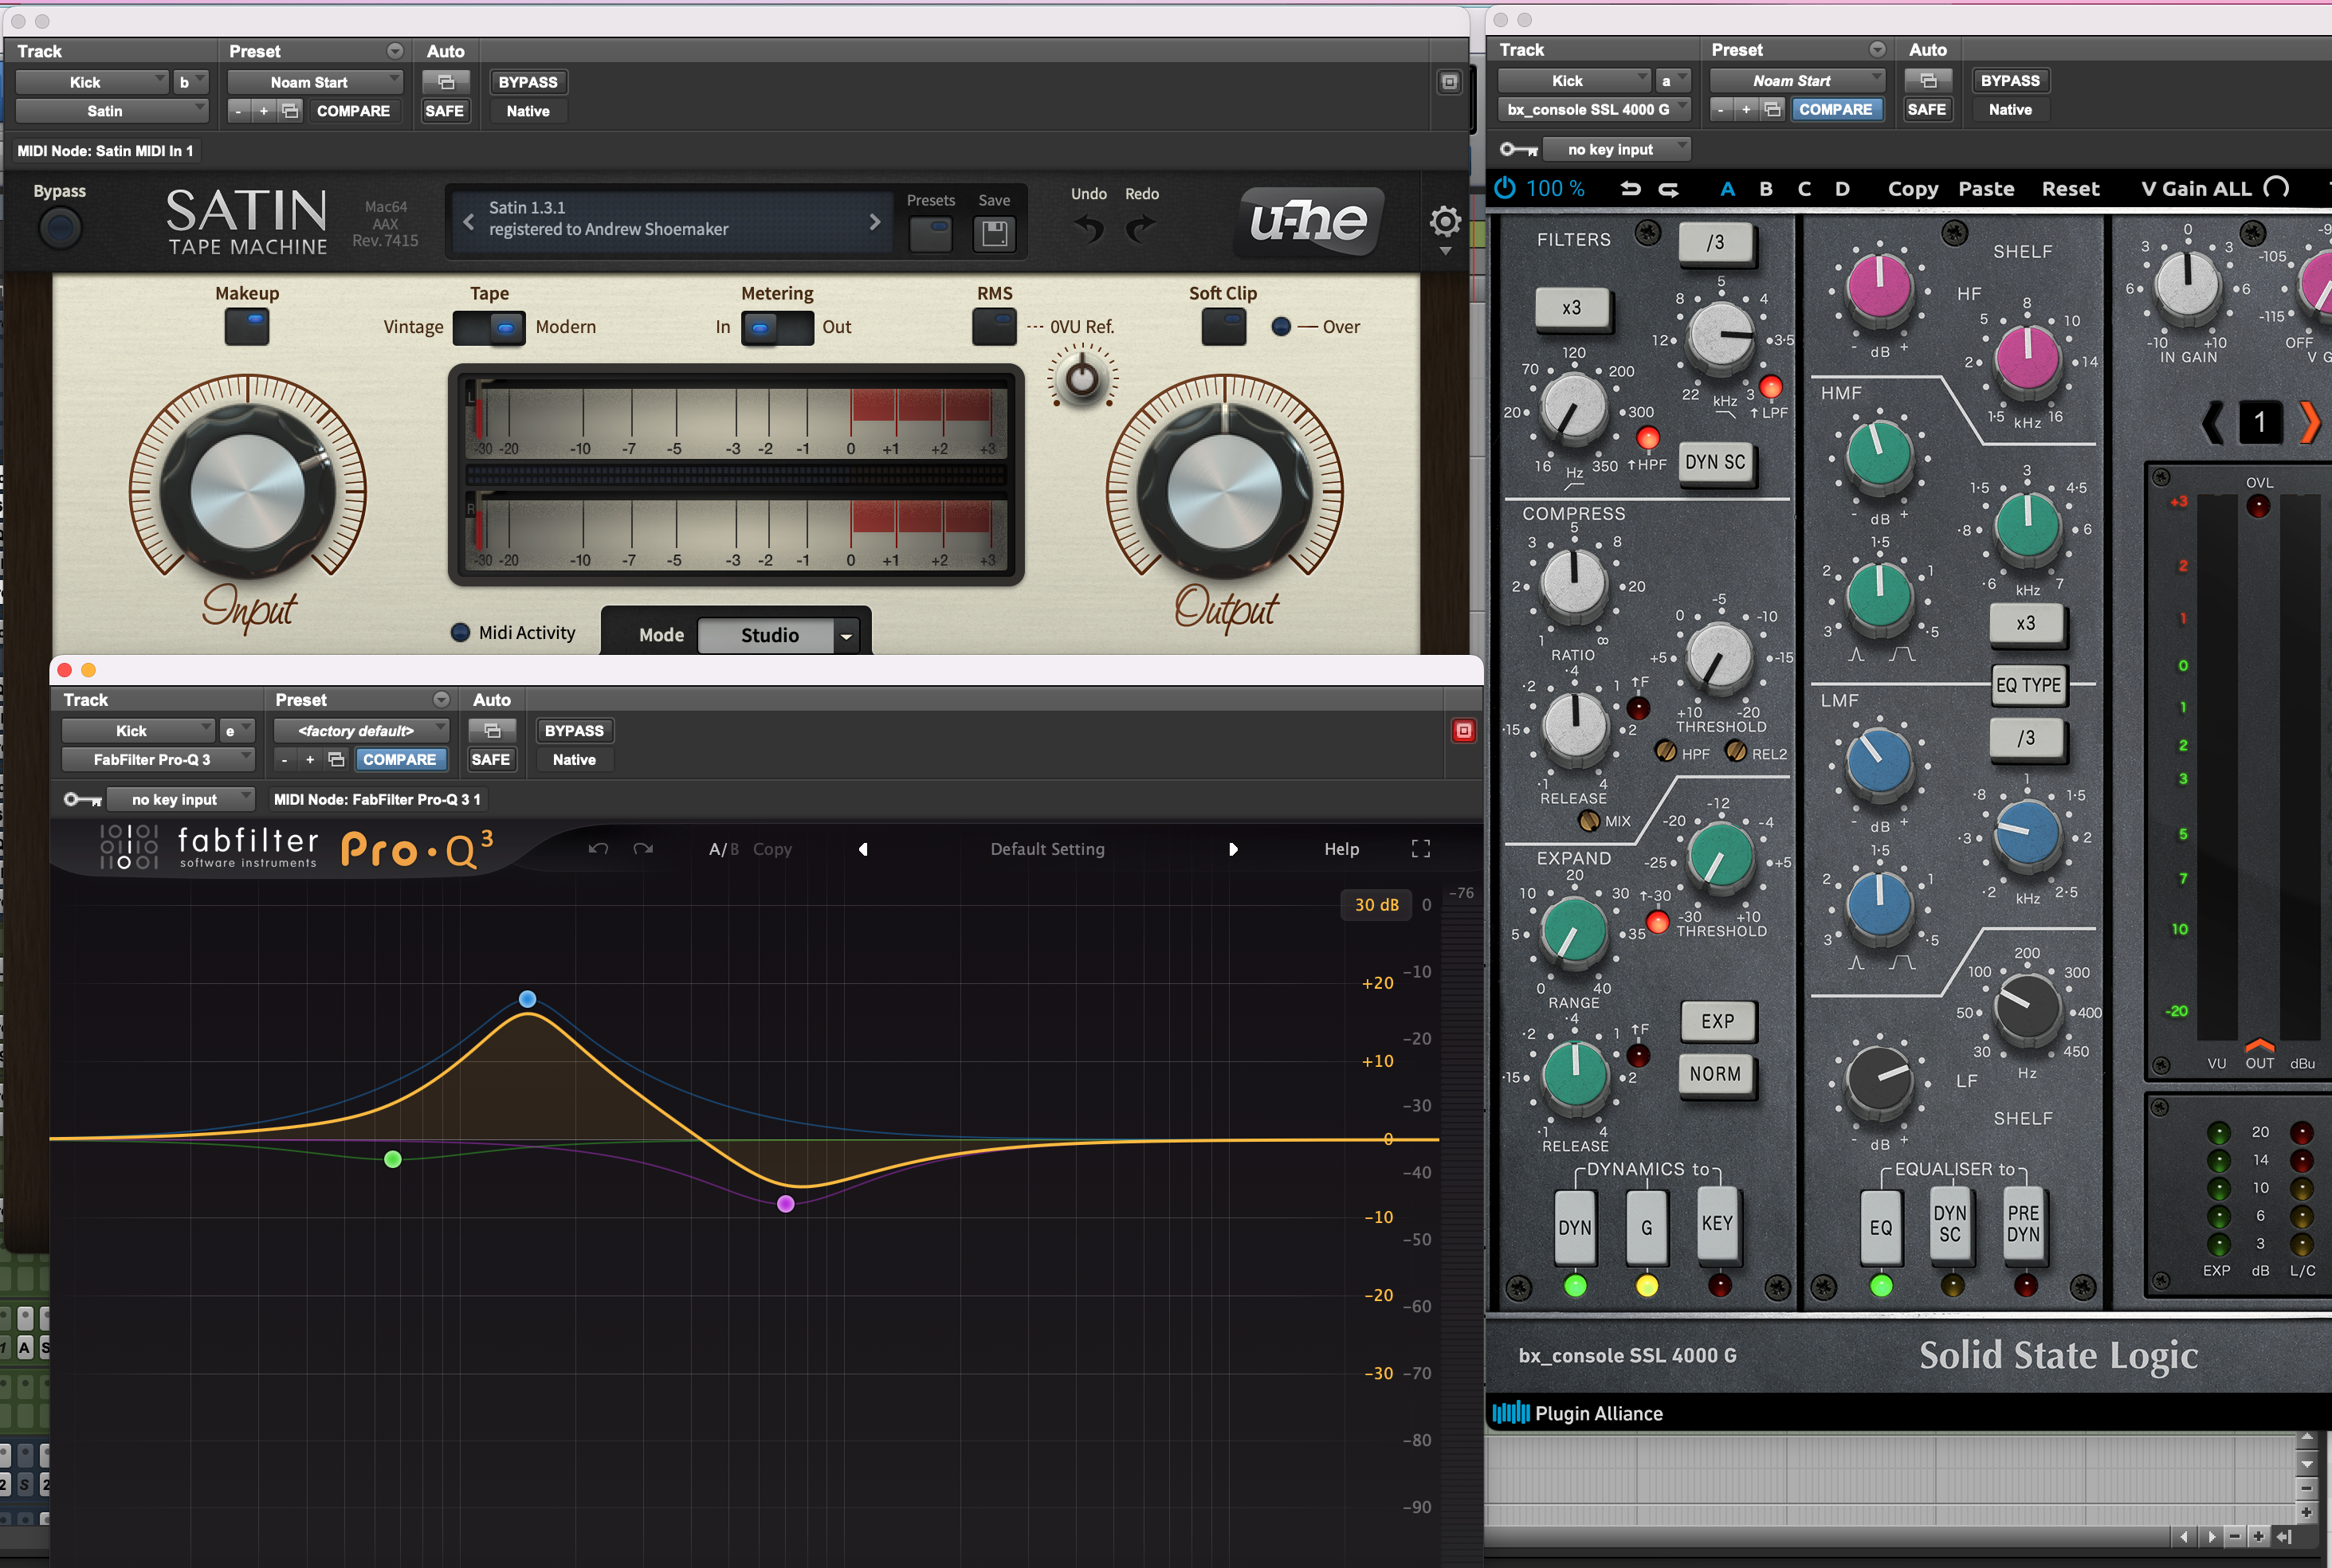Click Pro-Q 3 redo icon
Viewport: 2332px width, 1568px height.
click(643, 849)
